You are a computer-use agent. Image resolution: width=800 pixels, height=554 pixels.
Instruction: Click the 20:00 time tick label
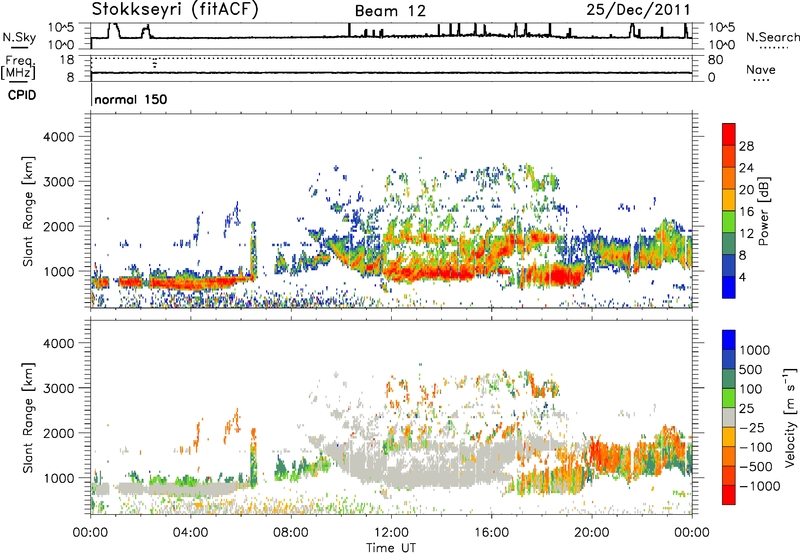coord(591,533)
